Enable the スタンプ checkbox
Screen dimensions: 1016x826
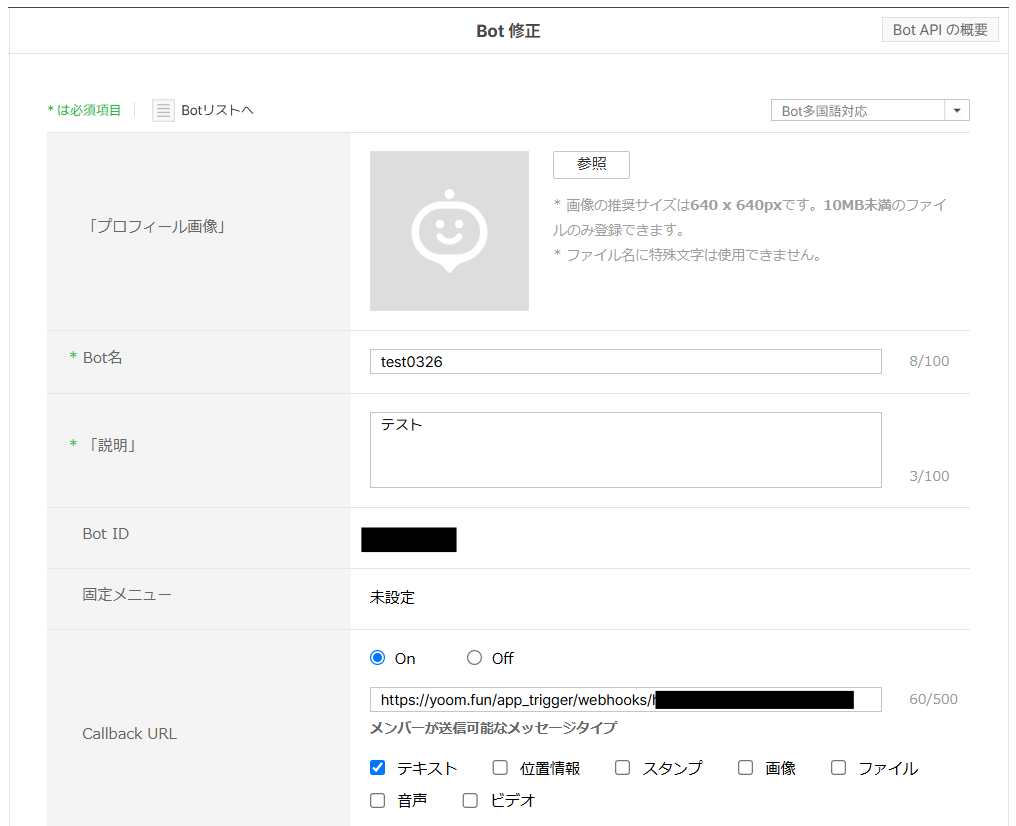(x=622, y=768)
